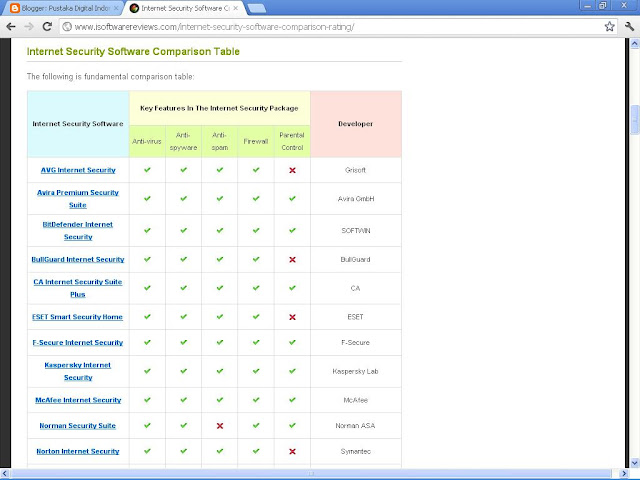Click McAfee's Parental Control green checkmark
This screenshot has width=640, height=480.
292,400
